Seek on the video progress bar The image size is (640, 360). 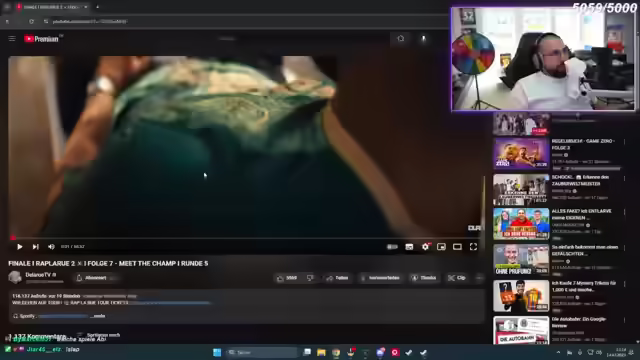244,238
